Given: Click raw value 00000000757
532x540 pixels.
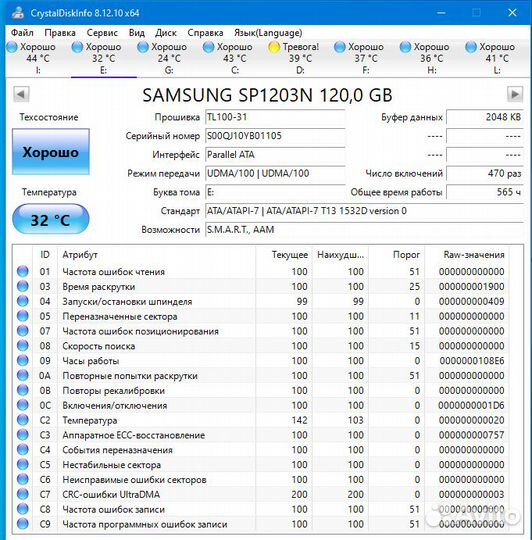Looking at the screenshot, I should coord(471,435).
